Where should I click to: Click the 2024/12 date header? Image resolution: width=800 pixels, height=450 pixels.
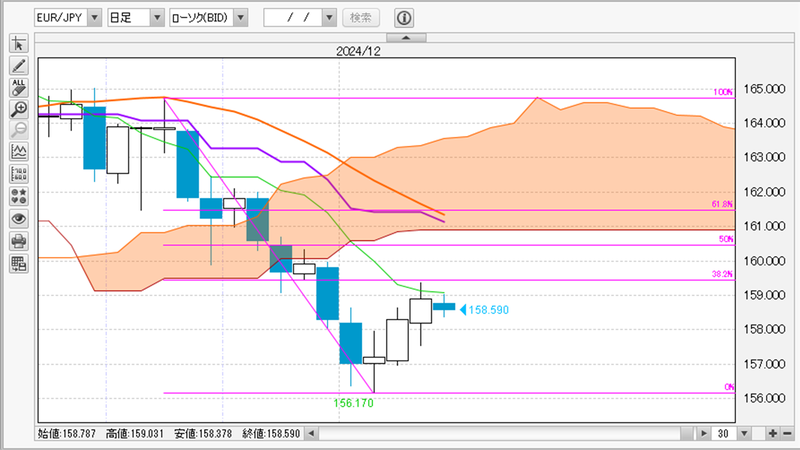[x=358, y=51]
